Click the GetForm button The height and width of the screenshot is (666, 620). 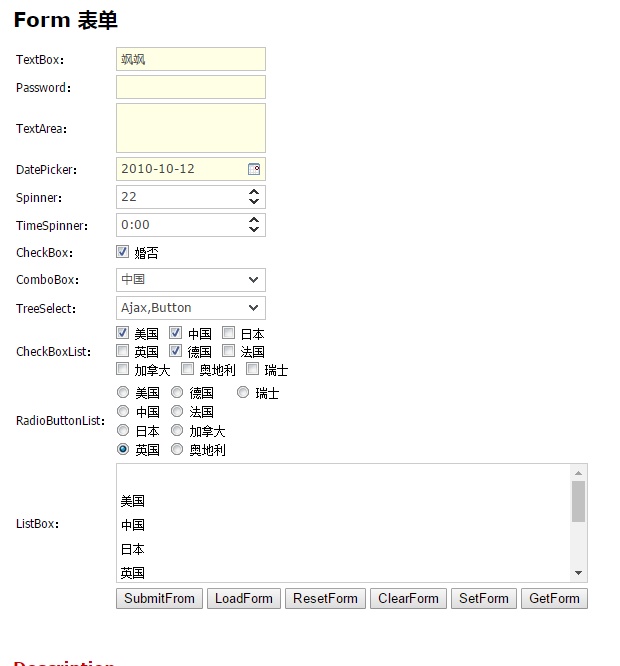(x=554, y=598)
